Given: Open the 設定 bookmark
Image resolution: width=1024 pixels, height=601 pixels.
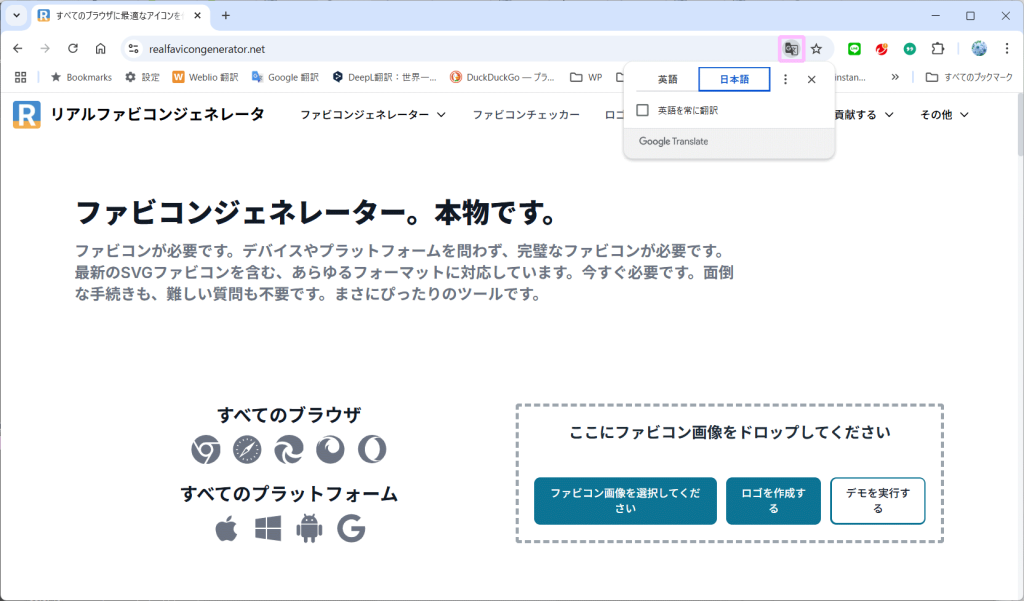Looking at the screenshot, I should pyautogui.click(x=142, y=77).
